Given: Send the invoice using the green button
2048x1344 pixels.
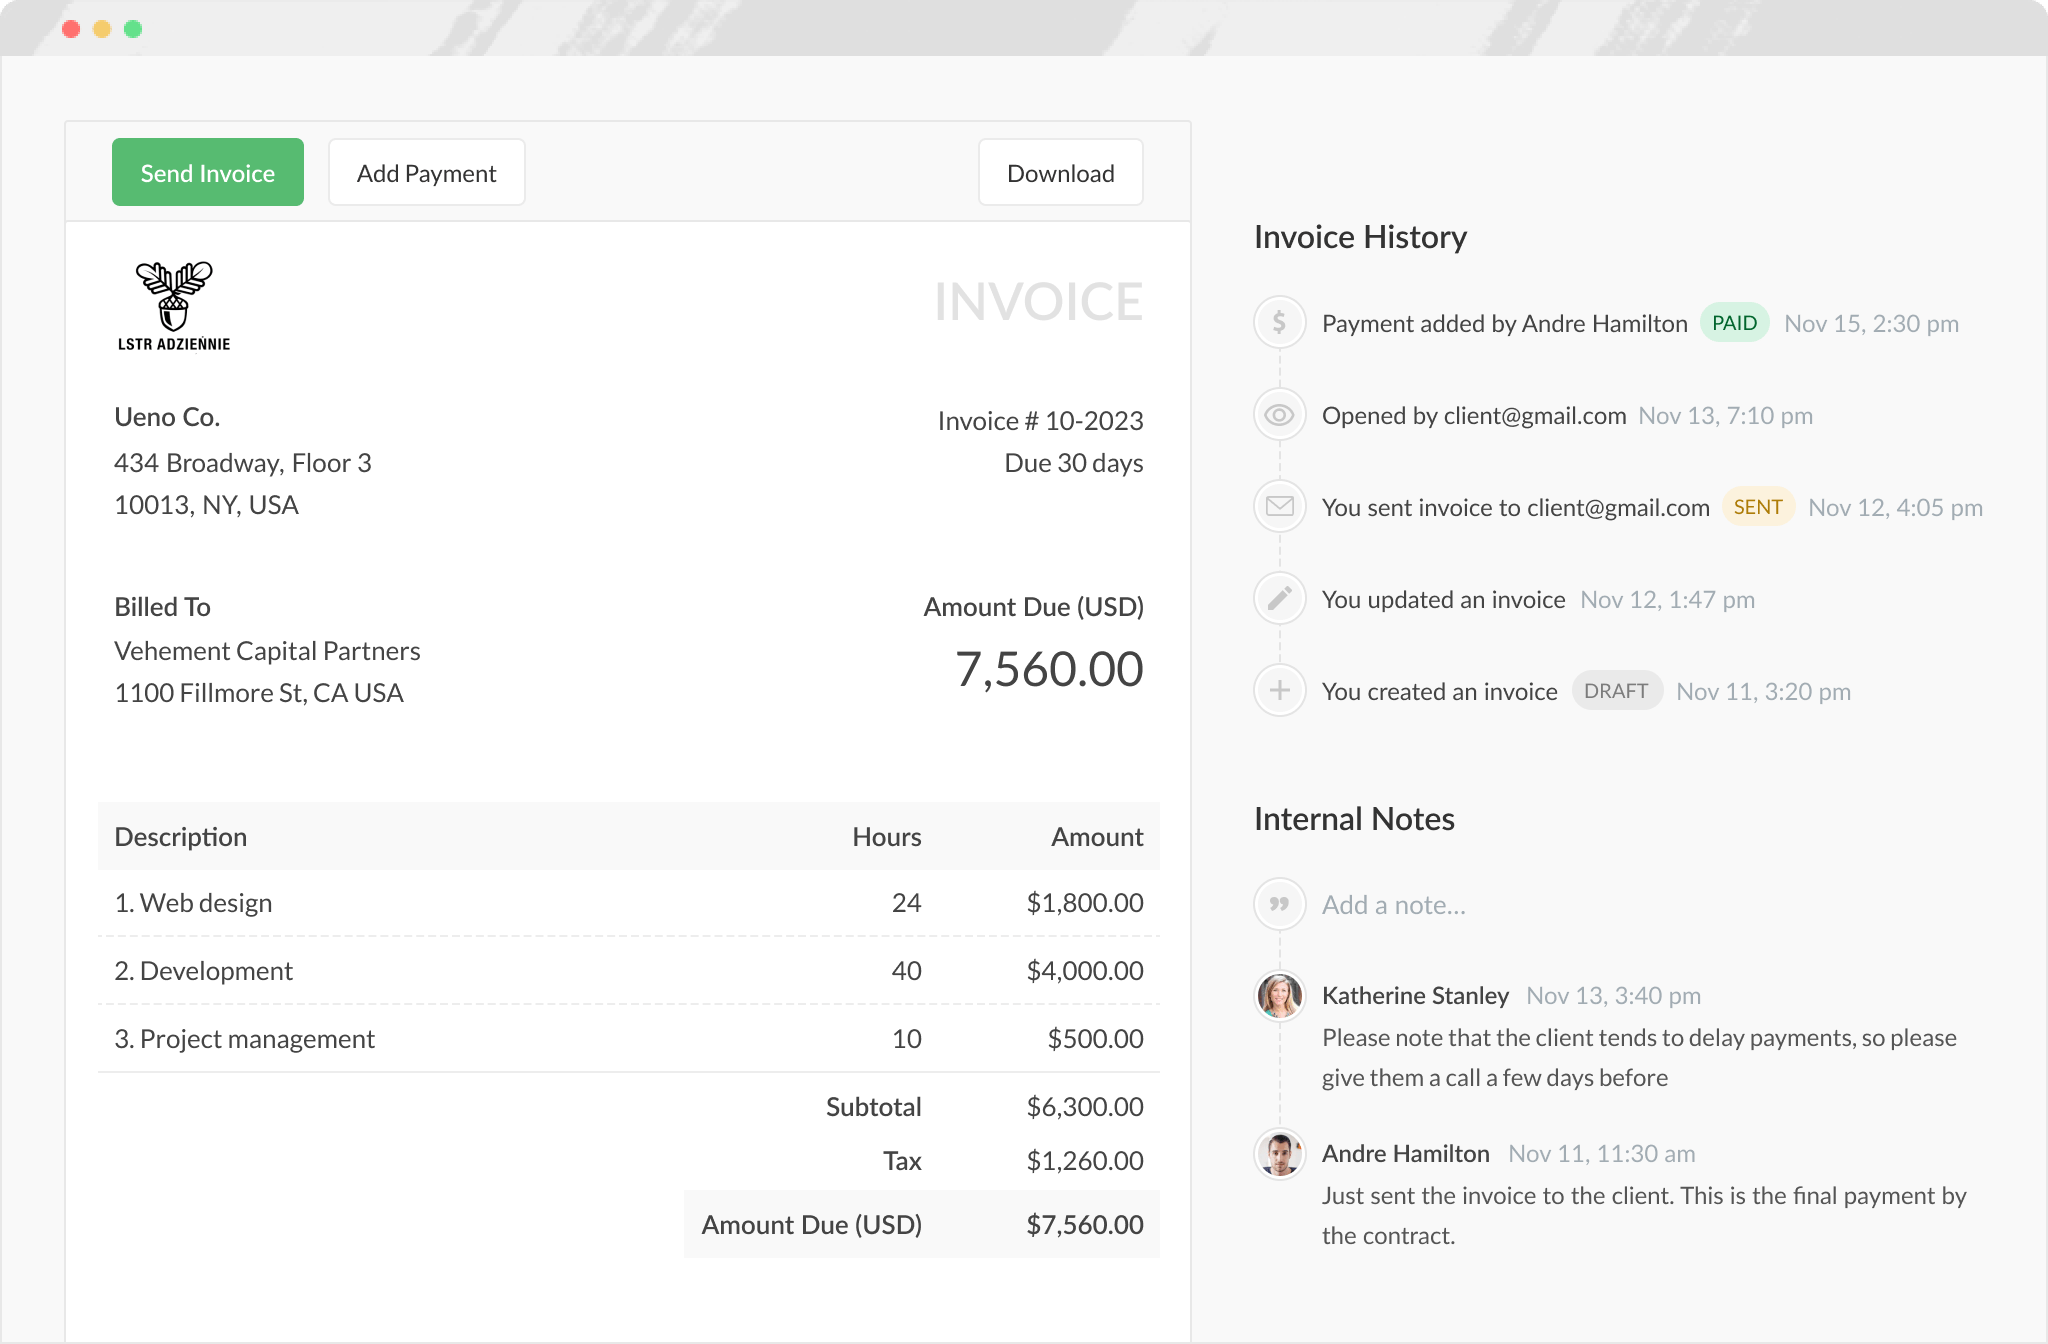Looking at the screenshot, I should pos(207,172).
